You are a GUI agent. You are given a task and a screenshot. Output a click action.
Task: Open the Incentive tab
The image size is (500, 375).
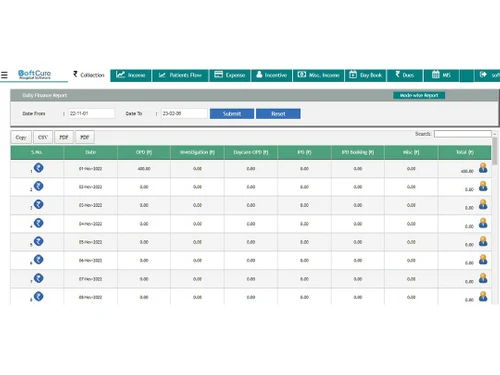click(x=272, y=75)
